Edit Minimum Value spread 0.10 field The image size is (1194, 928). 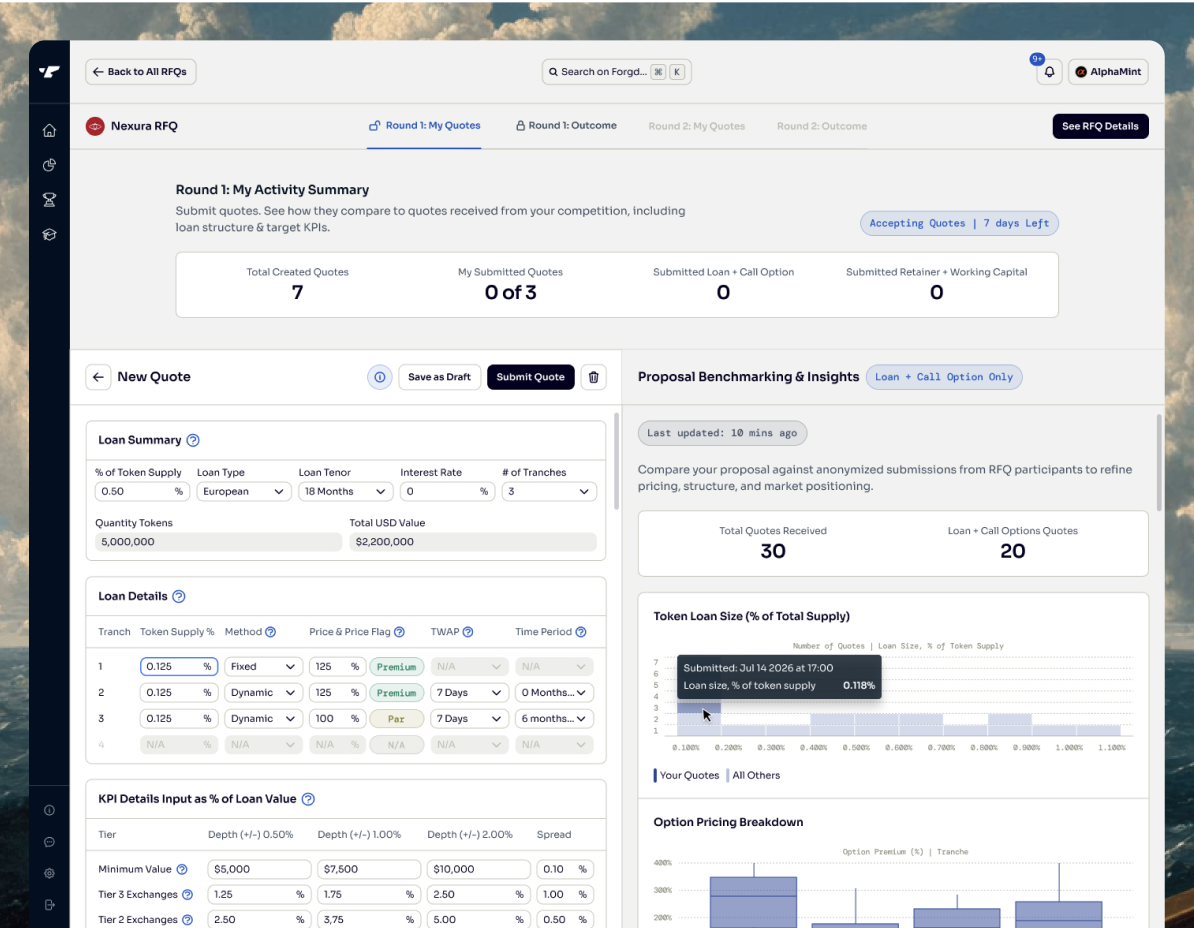565,869
